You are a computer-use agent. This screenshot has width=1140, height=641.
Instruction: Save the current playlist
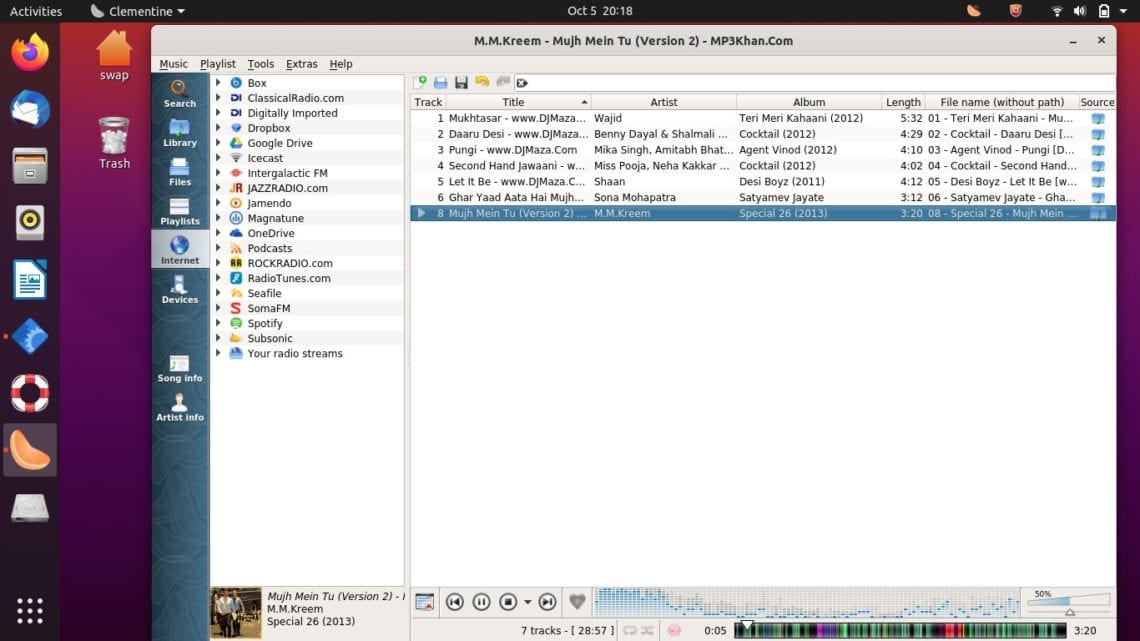(x=461, y=82)
